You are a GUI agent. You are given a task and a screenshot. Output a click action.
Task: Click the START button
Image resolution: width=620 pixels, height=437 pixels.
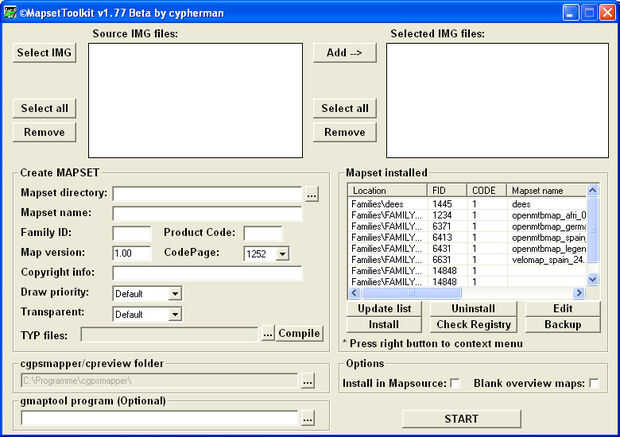click(x=461, y=419)
